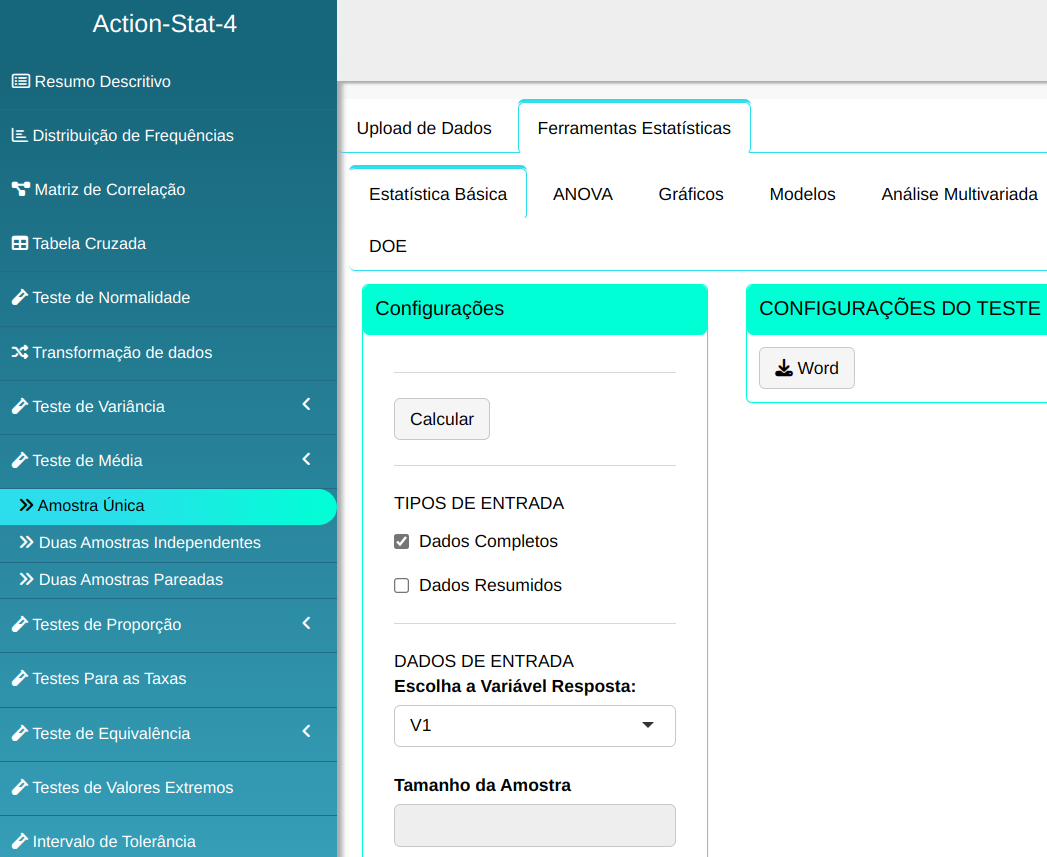Screen dimensions: 1047x857
Task: Open the Variável Resposta V1 dropdown
Action: coord(534,725)
